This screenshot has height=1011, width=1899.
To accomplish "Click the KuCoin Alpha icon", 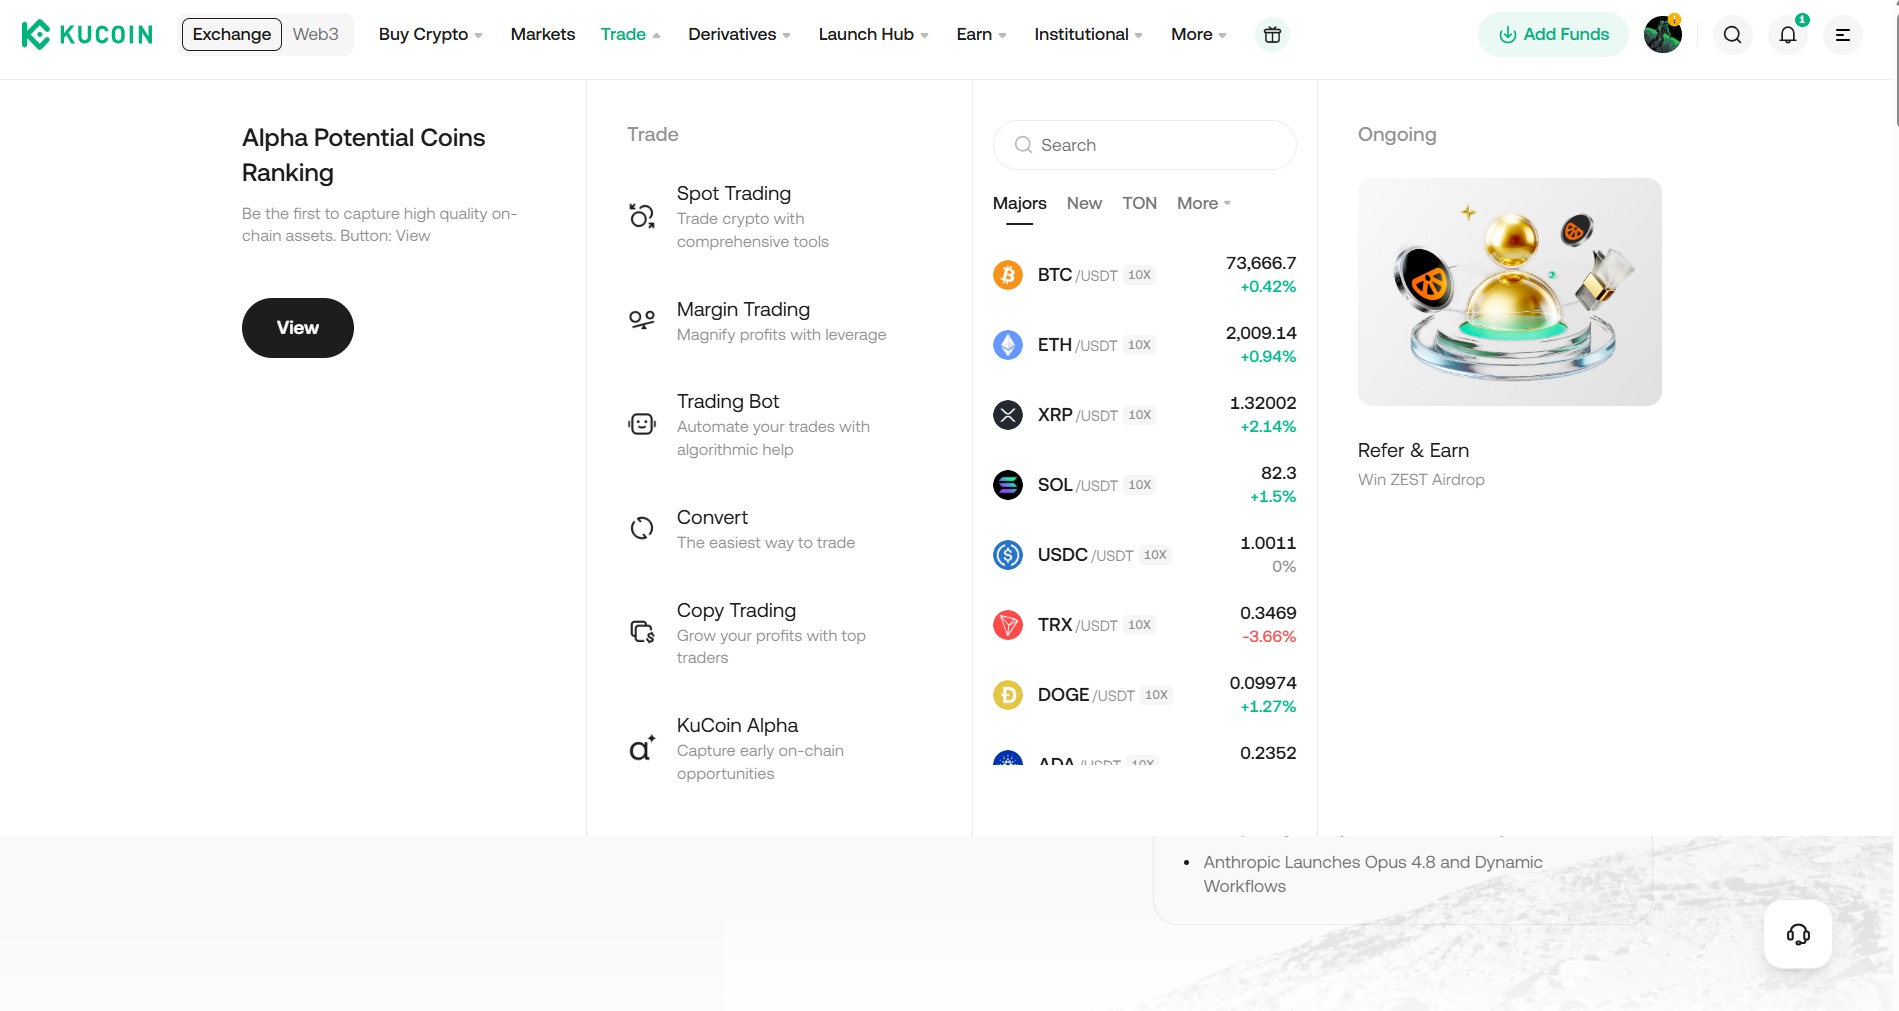I will click(x=642, y=748).
